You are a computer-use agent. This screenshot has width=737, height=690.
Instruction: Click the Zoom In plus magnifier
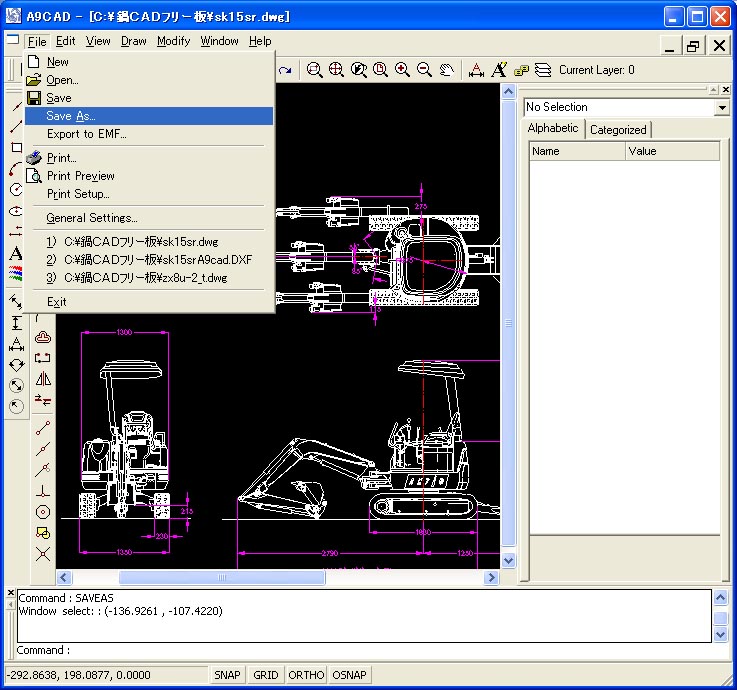[402, 70]
